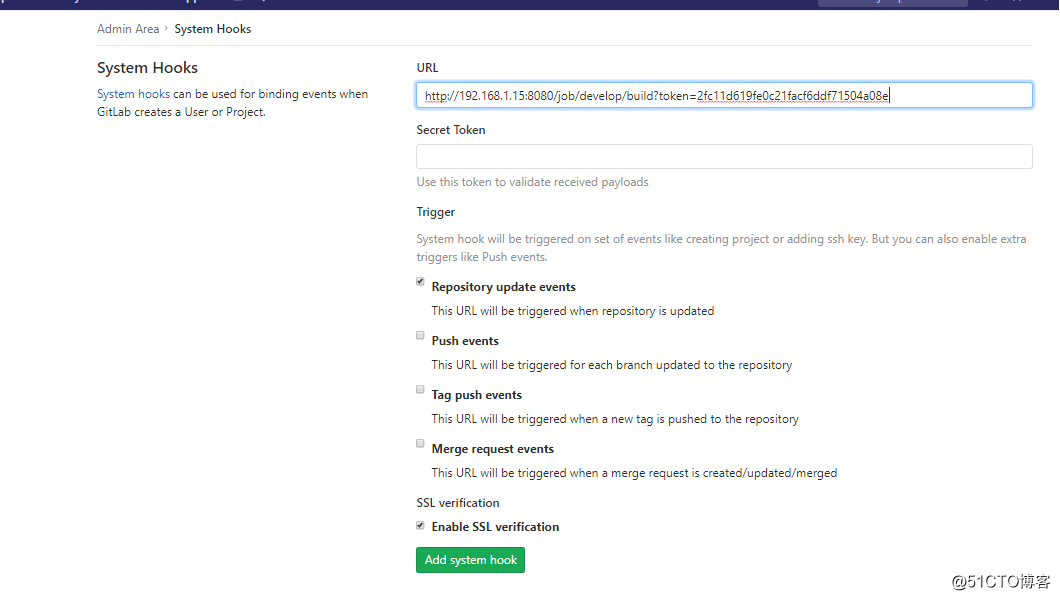Click the Add system hook button
Image resolution: width=1060 pixels, height=600 pixels.
coord(470,559)
